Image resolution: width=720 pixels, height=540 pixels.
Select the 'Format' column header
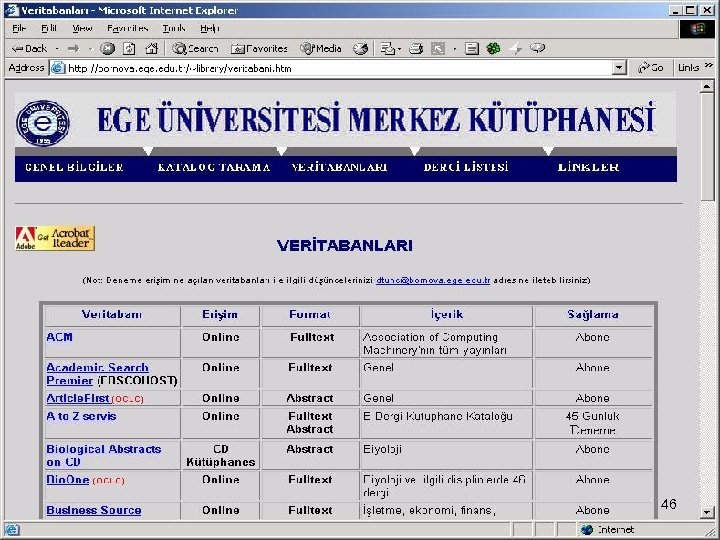(310, 315)
